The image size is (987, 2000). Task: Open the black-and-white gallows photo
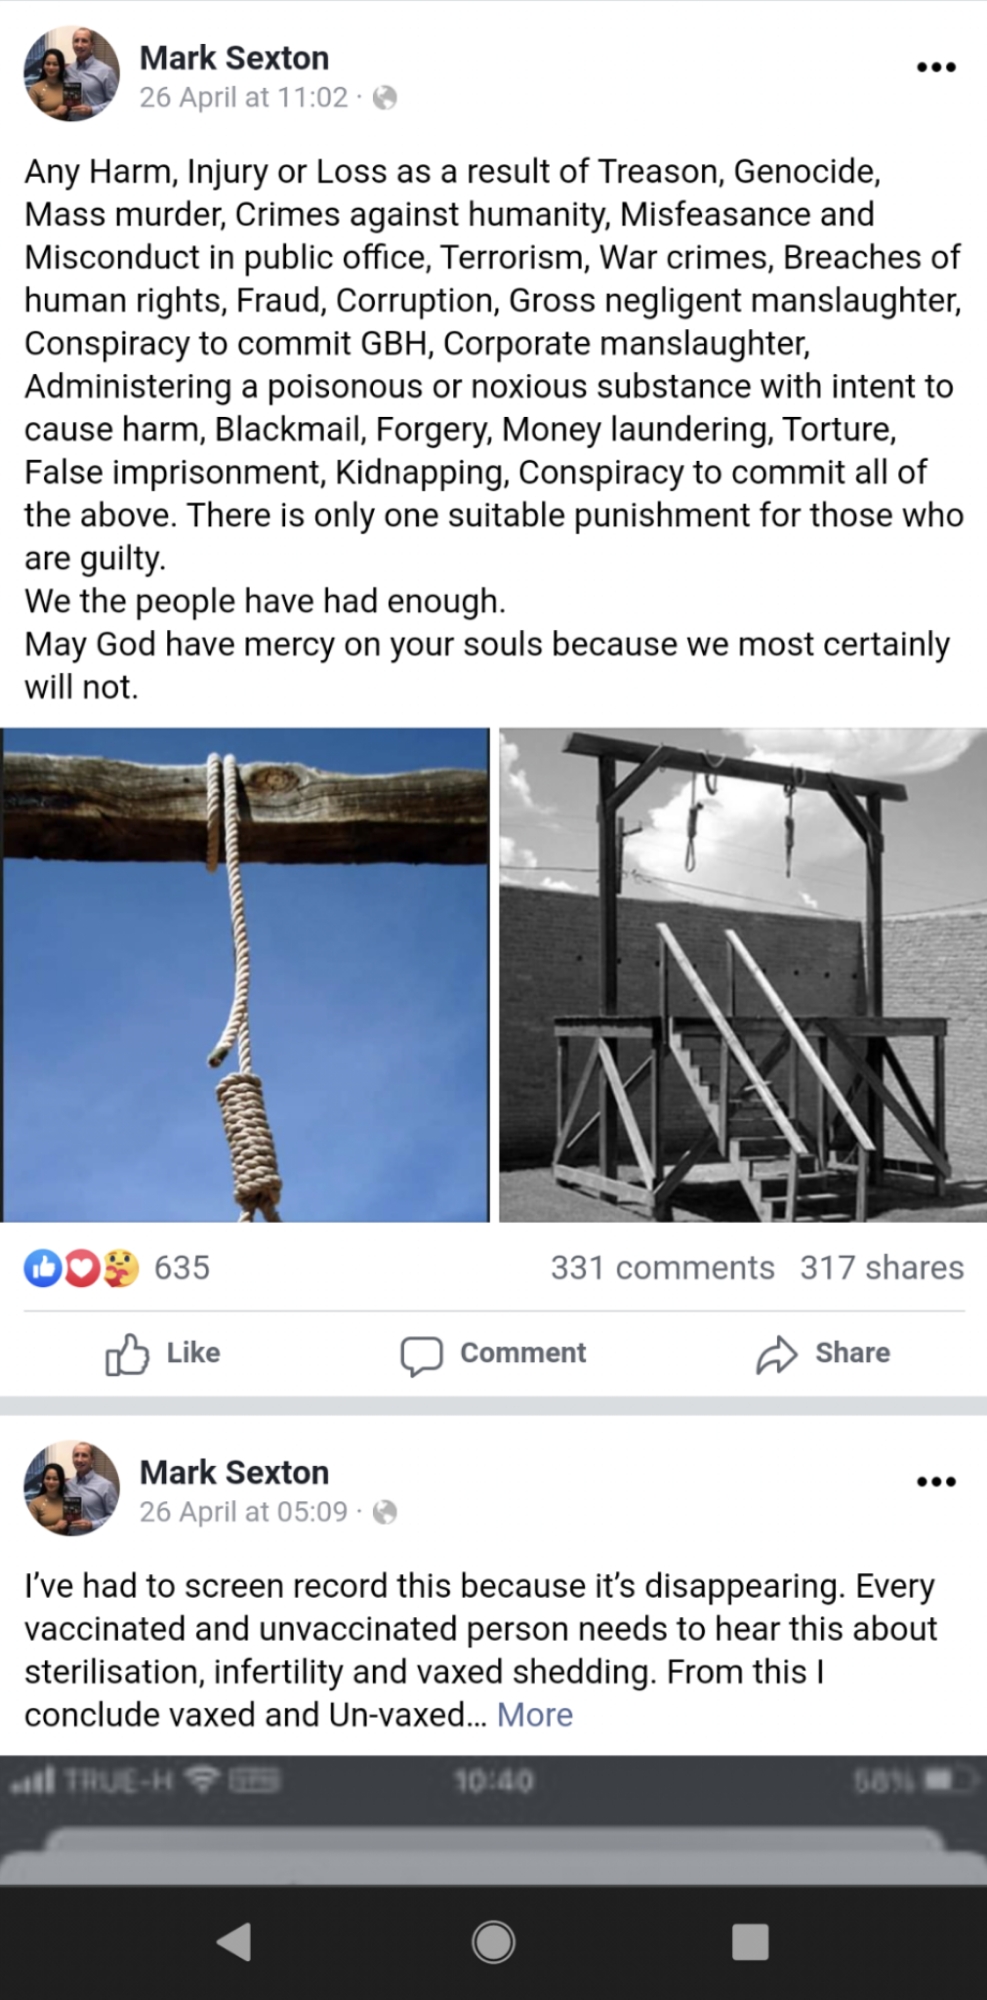[743, 975]
